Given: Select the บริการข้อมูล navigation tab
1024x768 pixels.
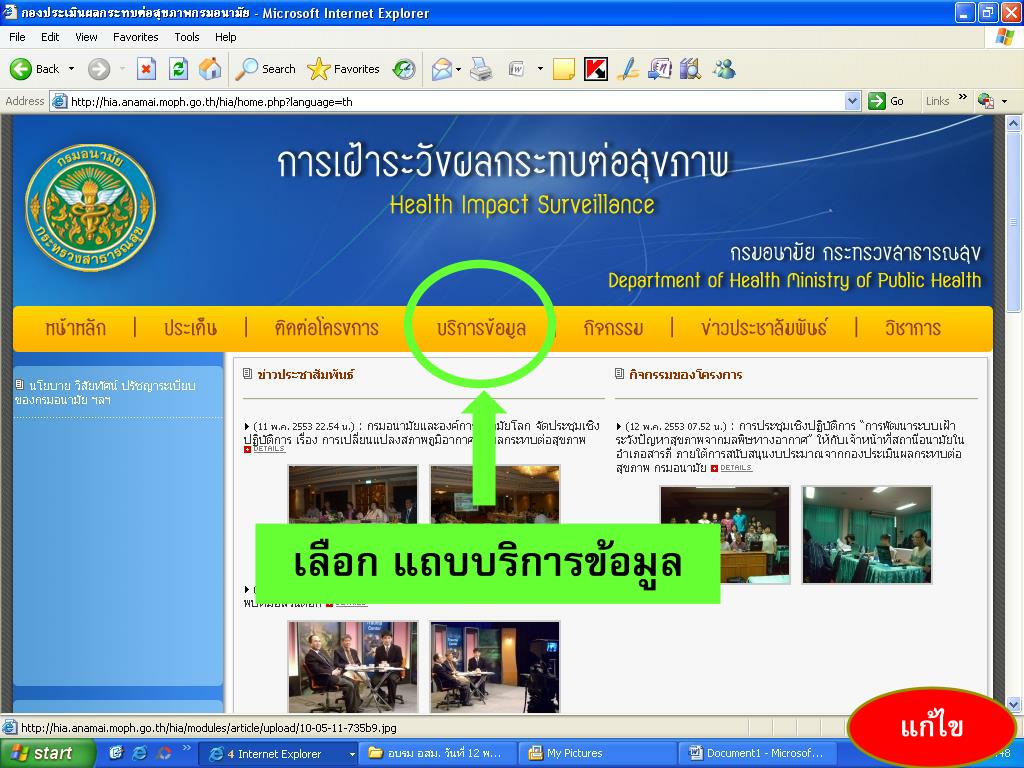Looking at the screenshot, I should point(482,328).
